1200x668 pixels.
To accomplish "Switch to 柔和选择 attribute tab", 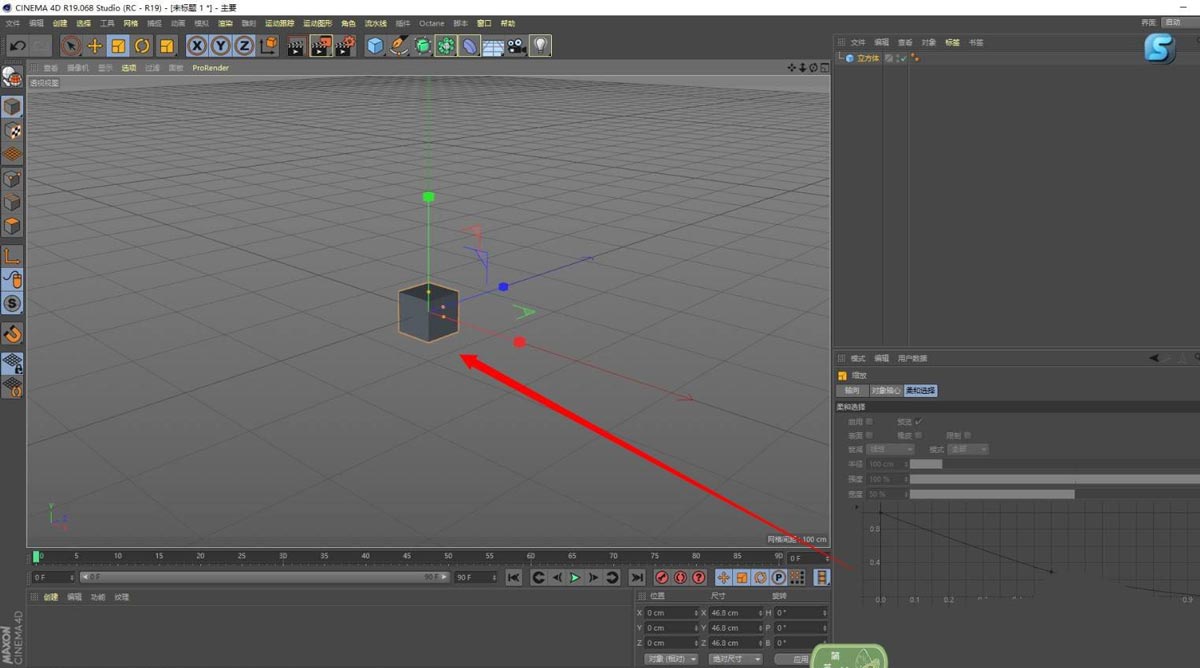I will coord(921,391).
